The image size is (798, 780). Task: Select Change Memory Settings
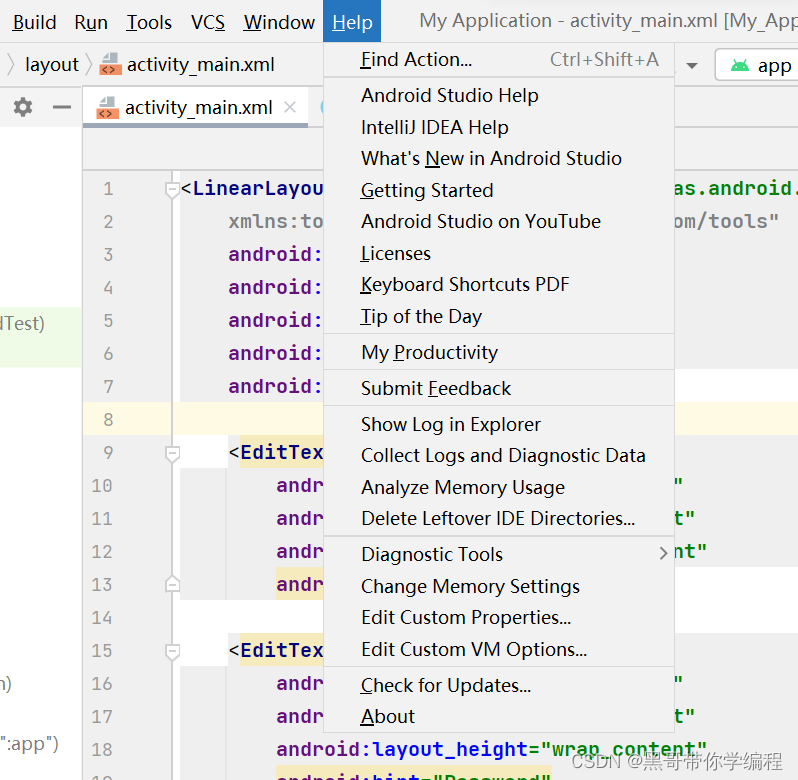coord(499,587)
